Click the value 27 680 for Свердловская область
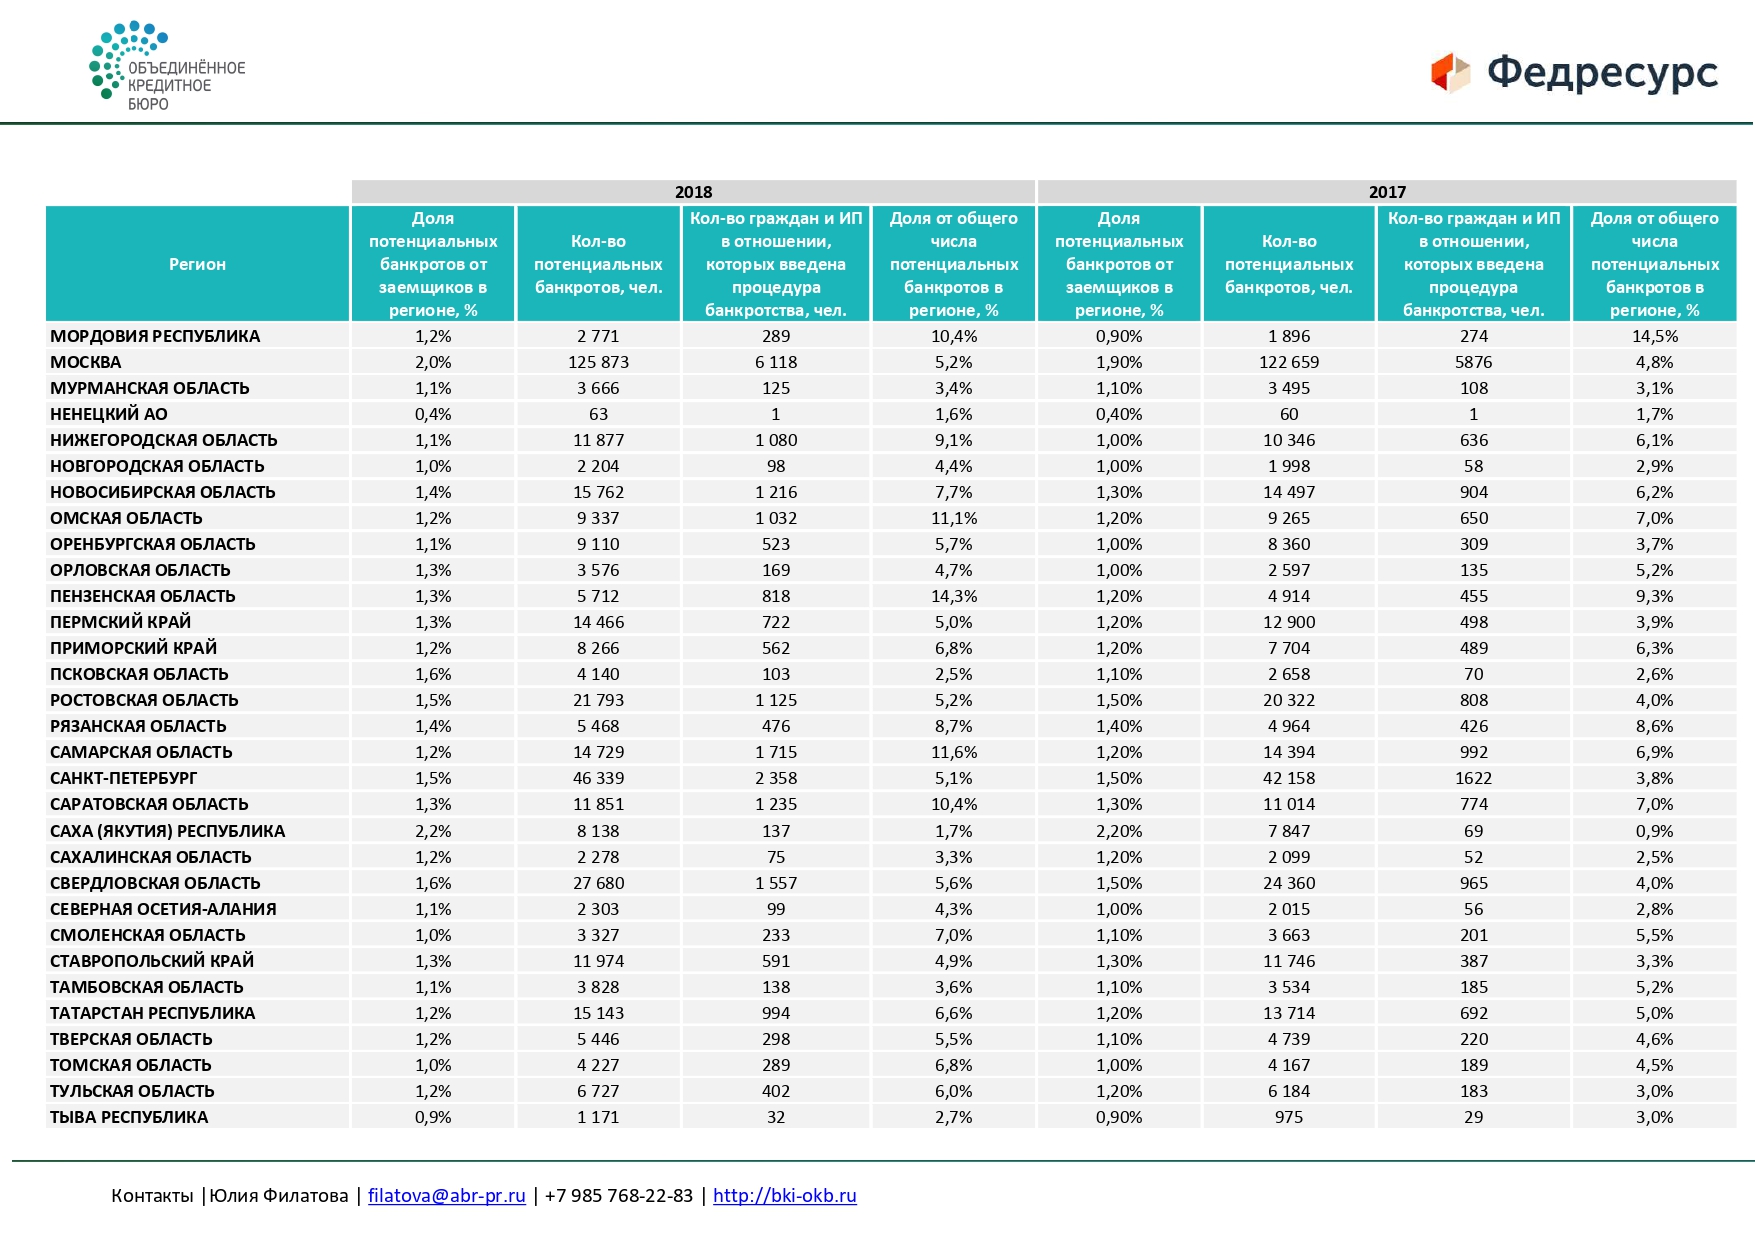Screen dimensions: 1755x1241 [598, 883]
